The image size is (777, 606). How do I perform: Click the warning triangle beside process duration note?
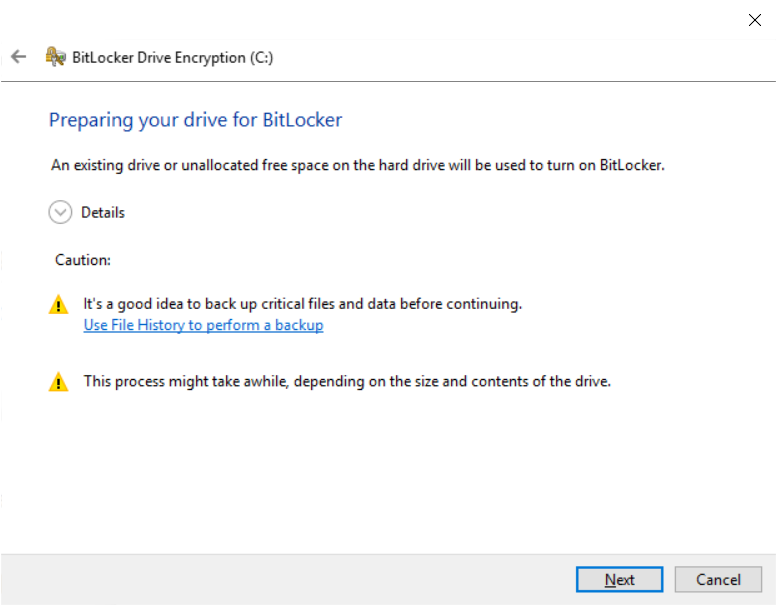[58, 382]
